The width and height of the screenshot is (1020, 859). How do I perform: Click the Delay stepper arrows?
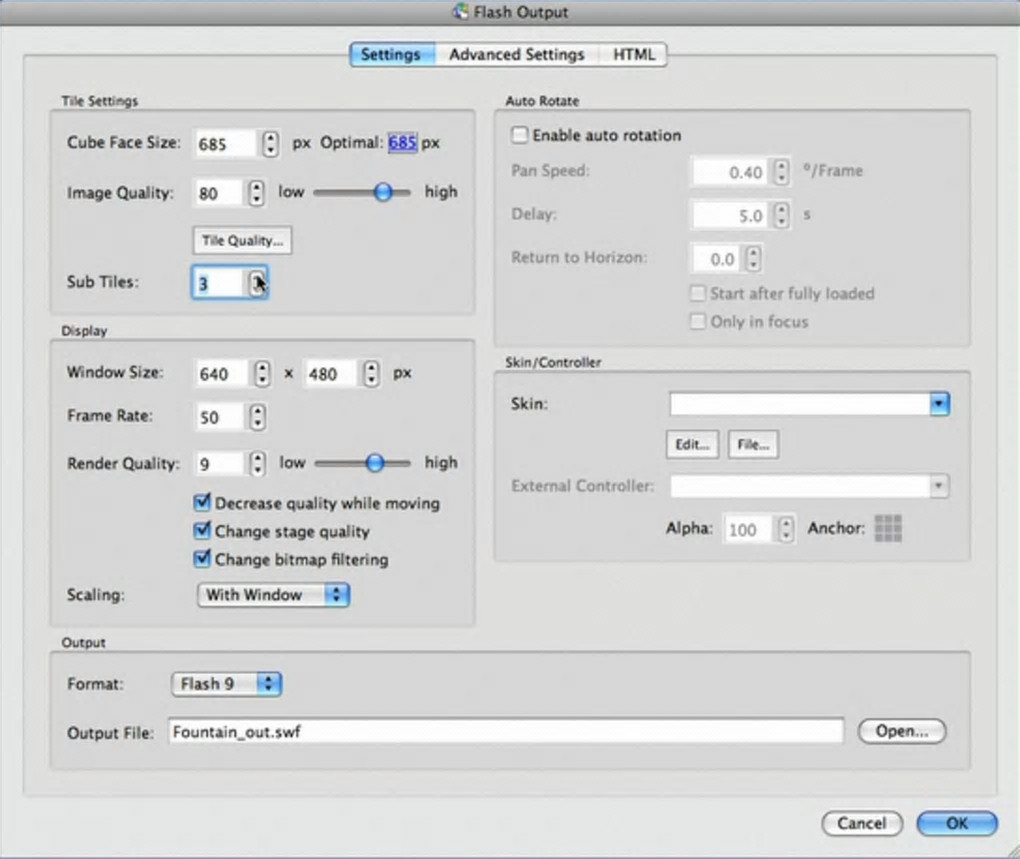(x=781, y=215)
